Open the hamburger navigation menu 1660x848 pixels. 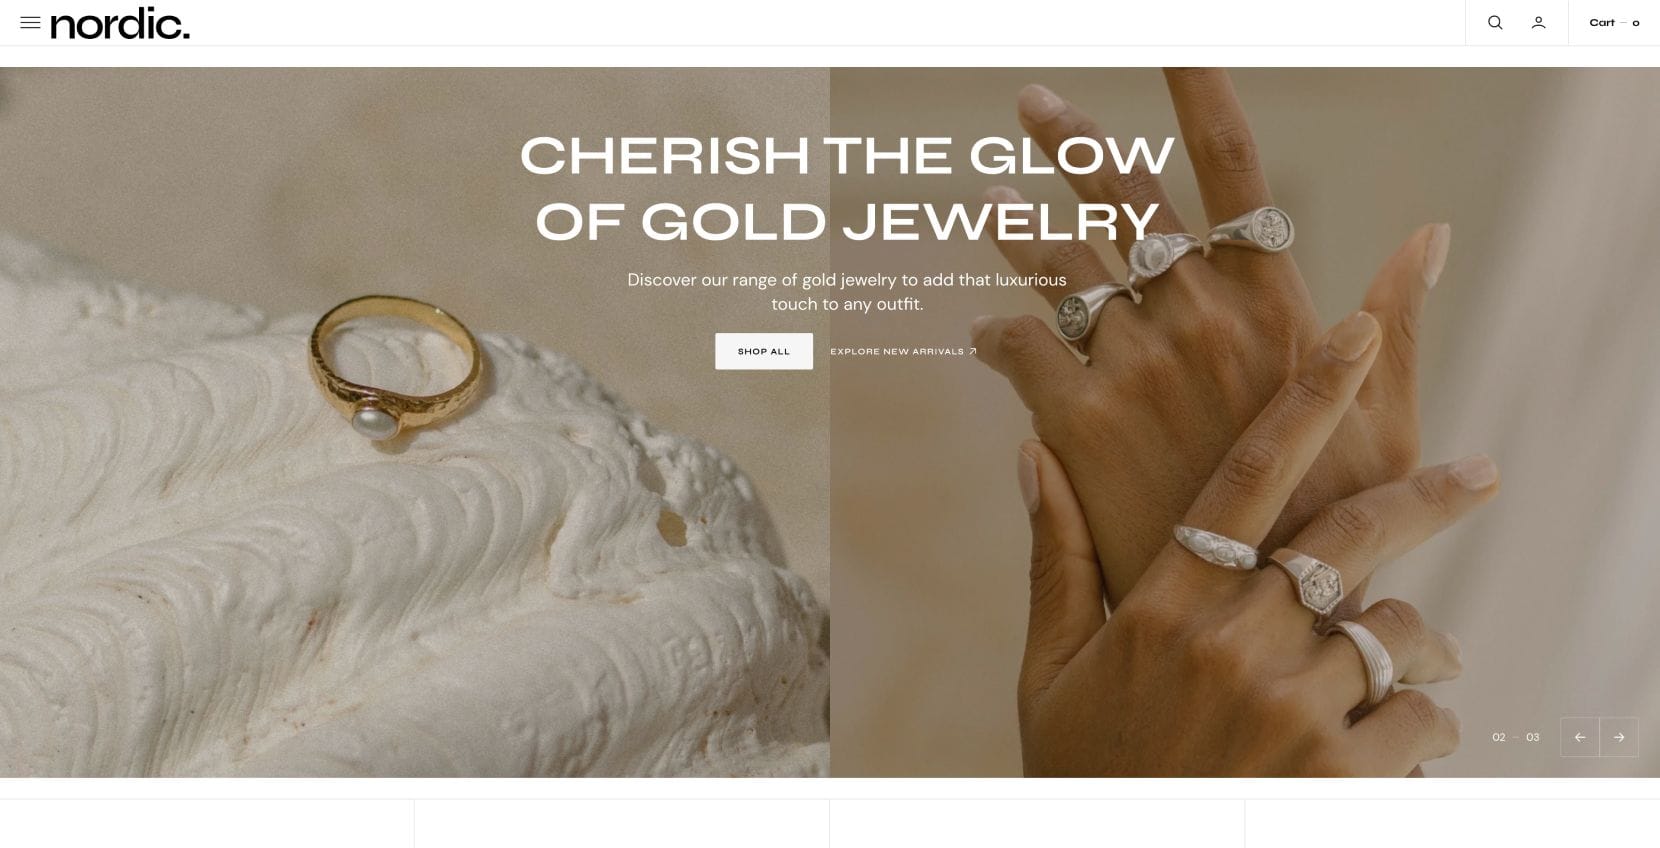(30, 22)
